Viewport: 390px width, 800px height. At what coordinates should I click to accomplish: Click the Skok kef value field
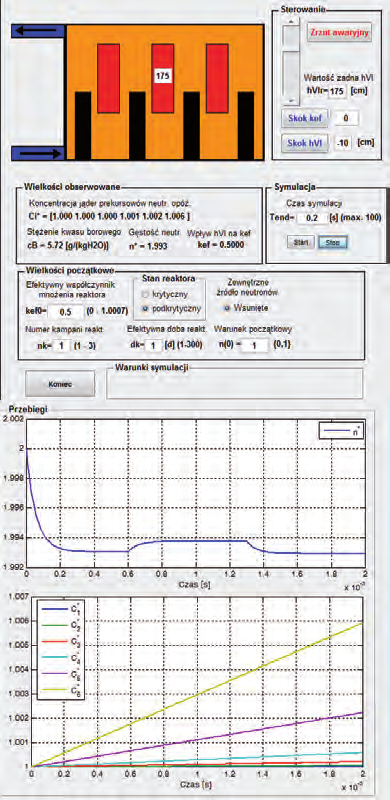(346, 118)
